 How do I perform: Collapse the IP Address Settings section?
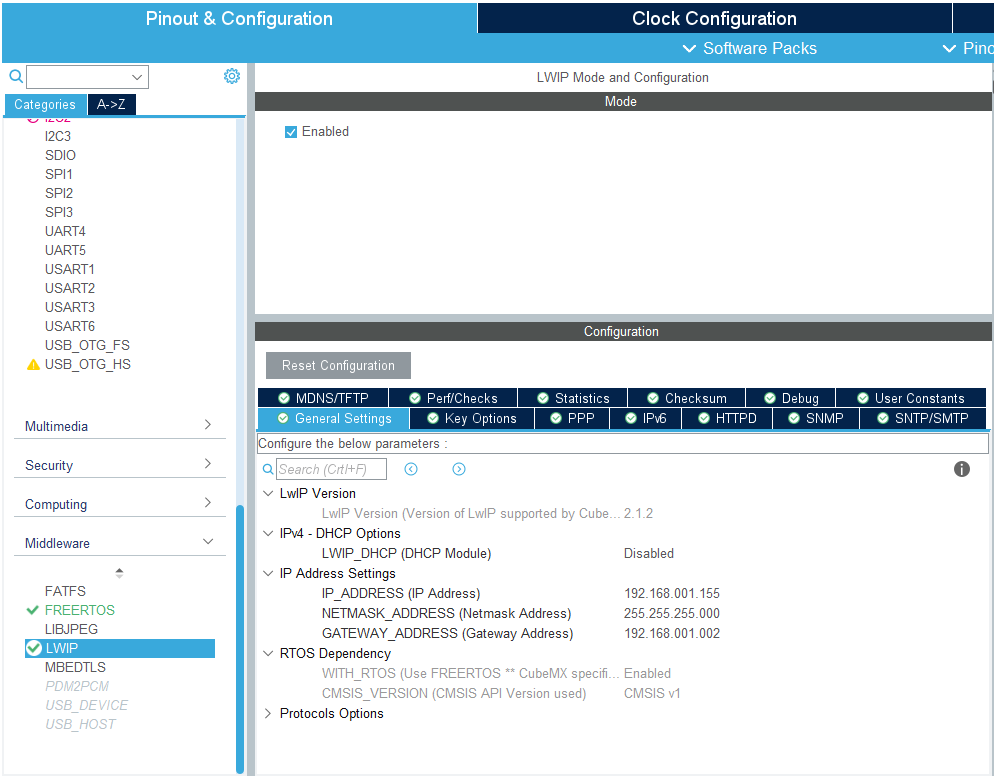267,573
